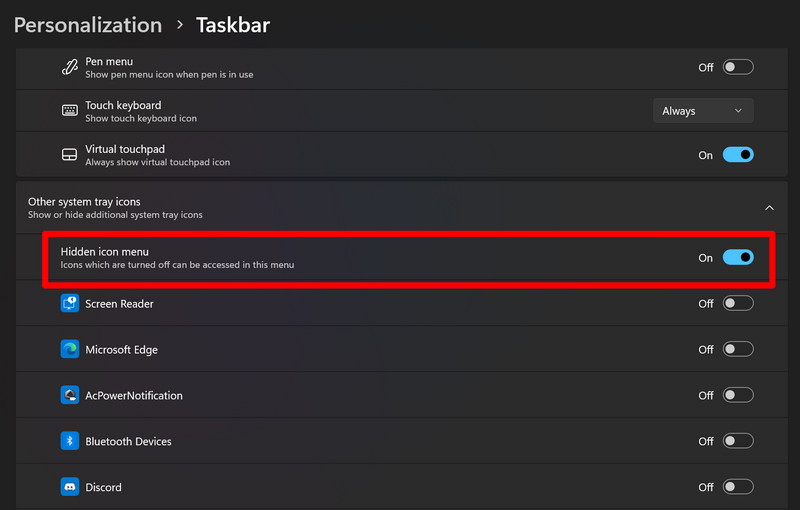Click the Bluetooth Devices icon
The height and width of the screenshot is (510, 800).
[x=70, y=441]
